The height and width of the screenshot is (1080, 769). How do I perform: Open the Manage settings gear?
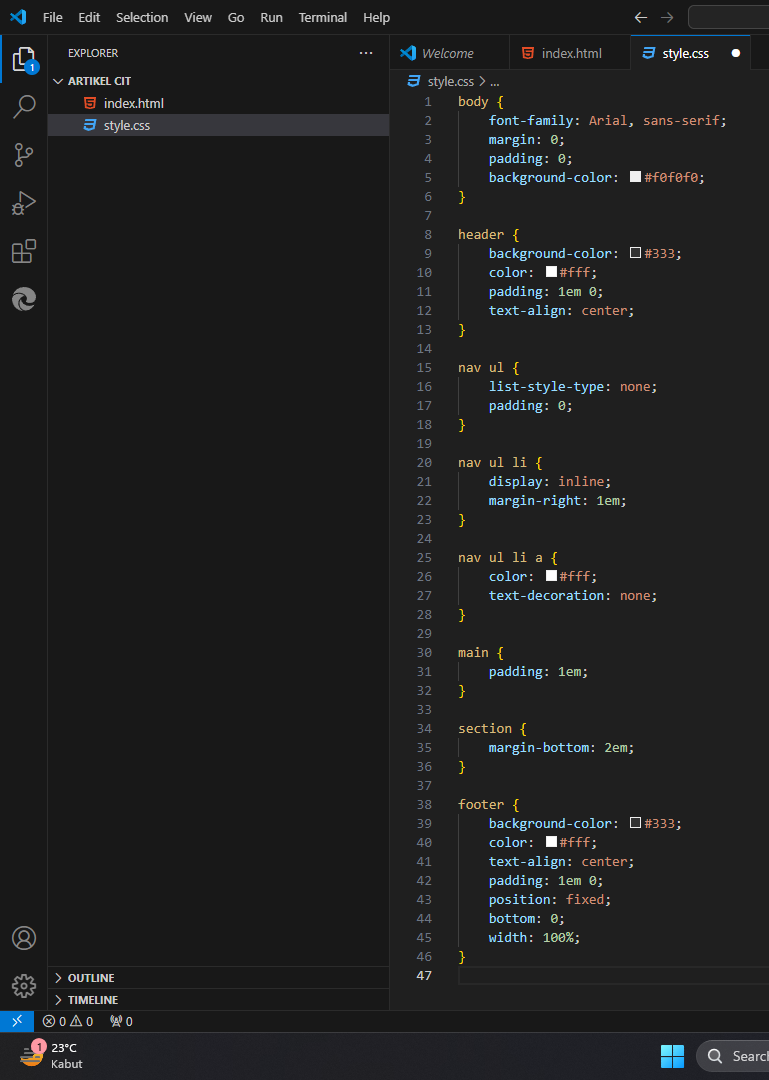point(24,986)
